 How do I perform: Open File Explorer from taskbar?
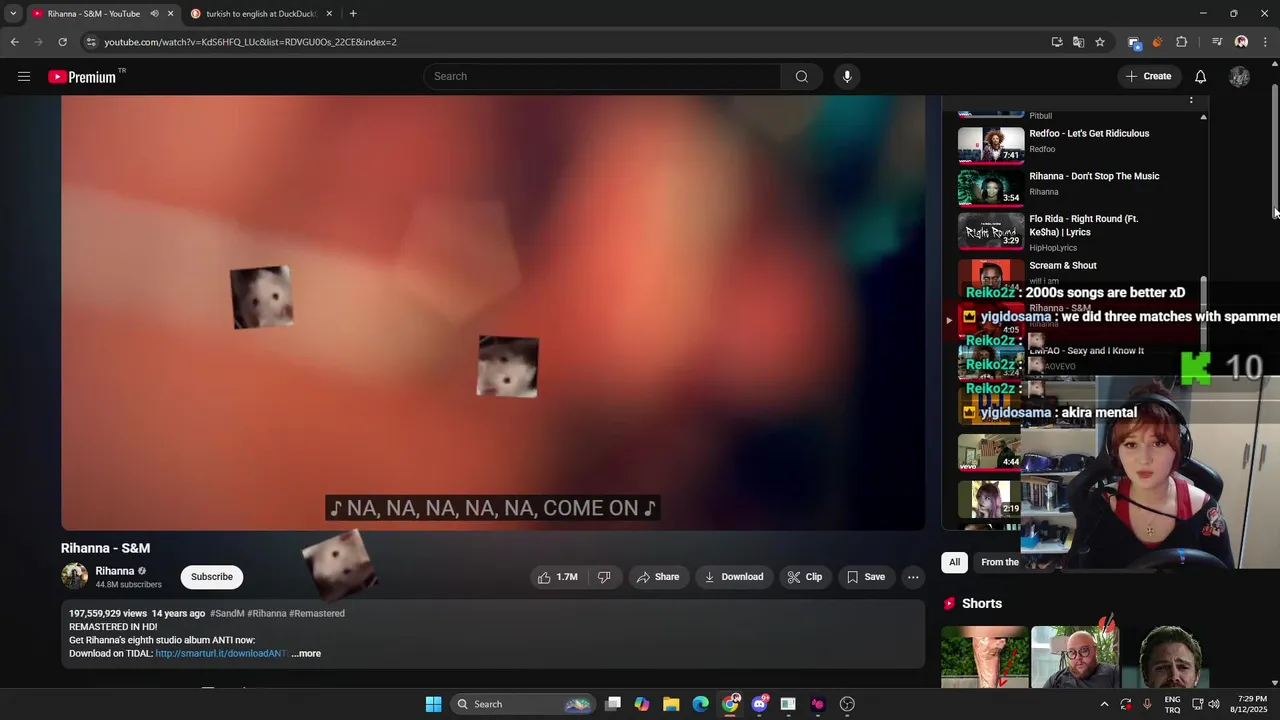[x=671, y=704]
